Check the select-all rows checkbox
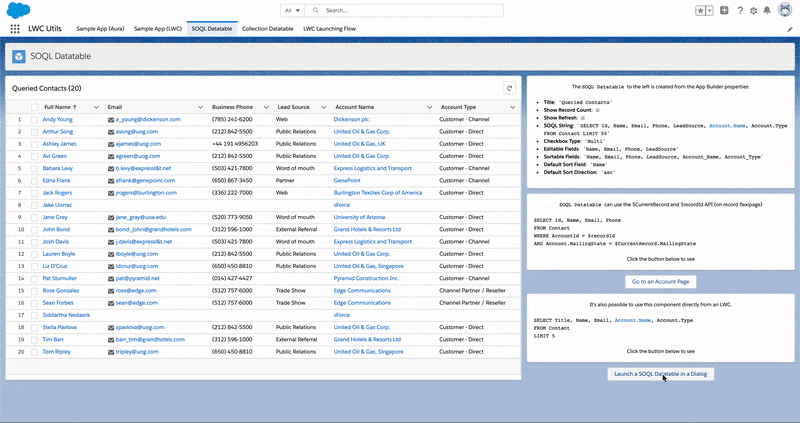 click(x=34, y=107)
